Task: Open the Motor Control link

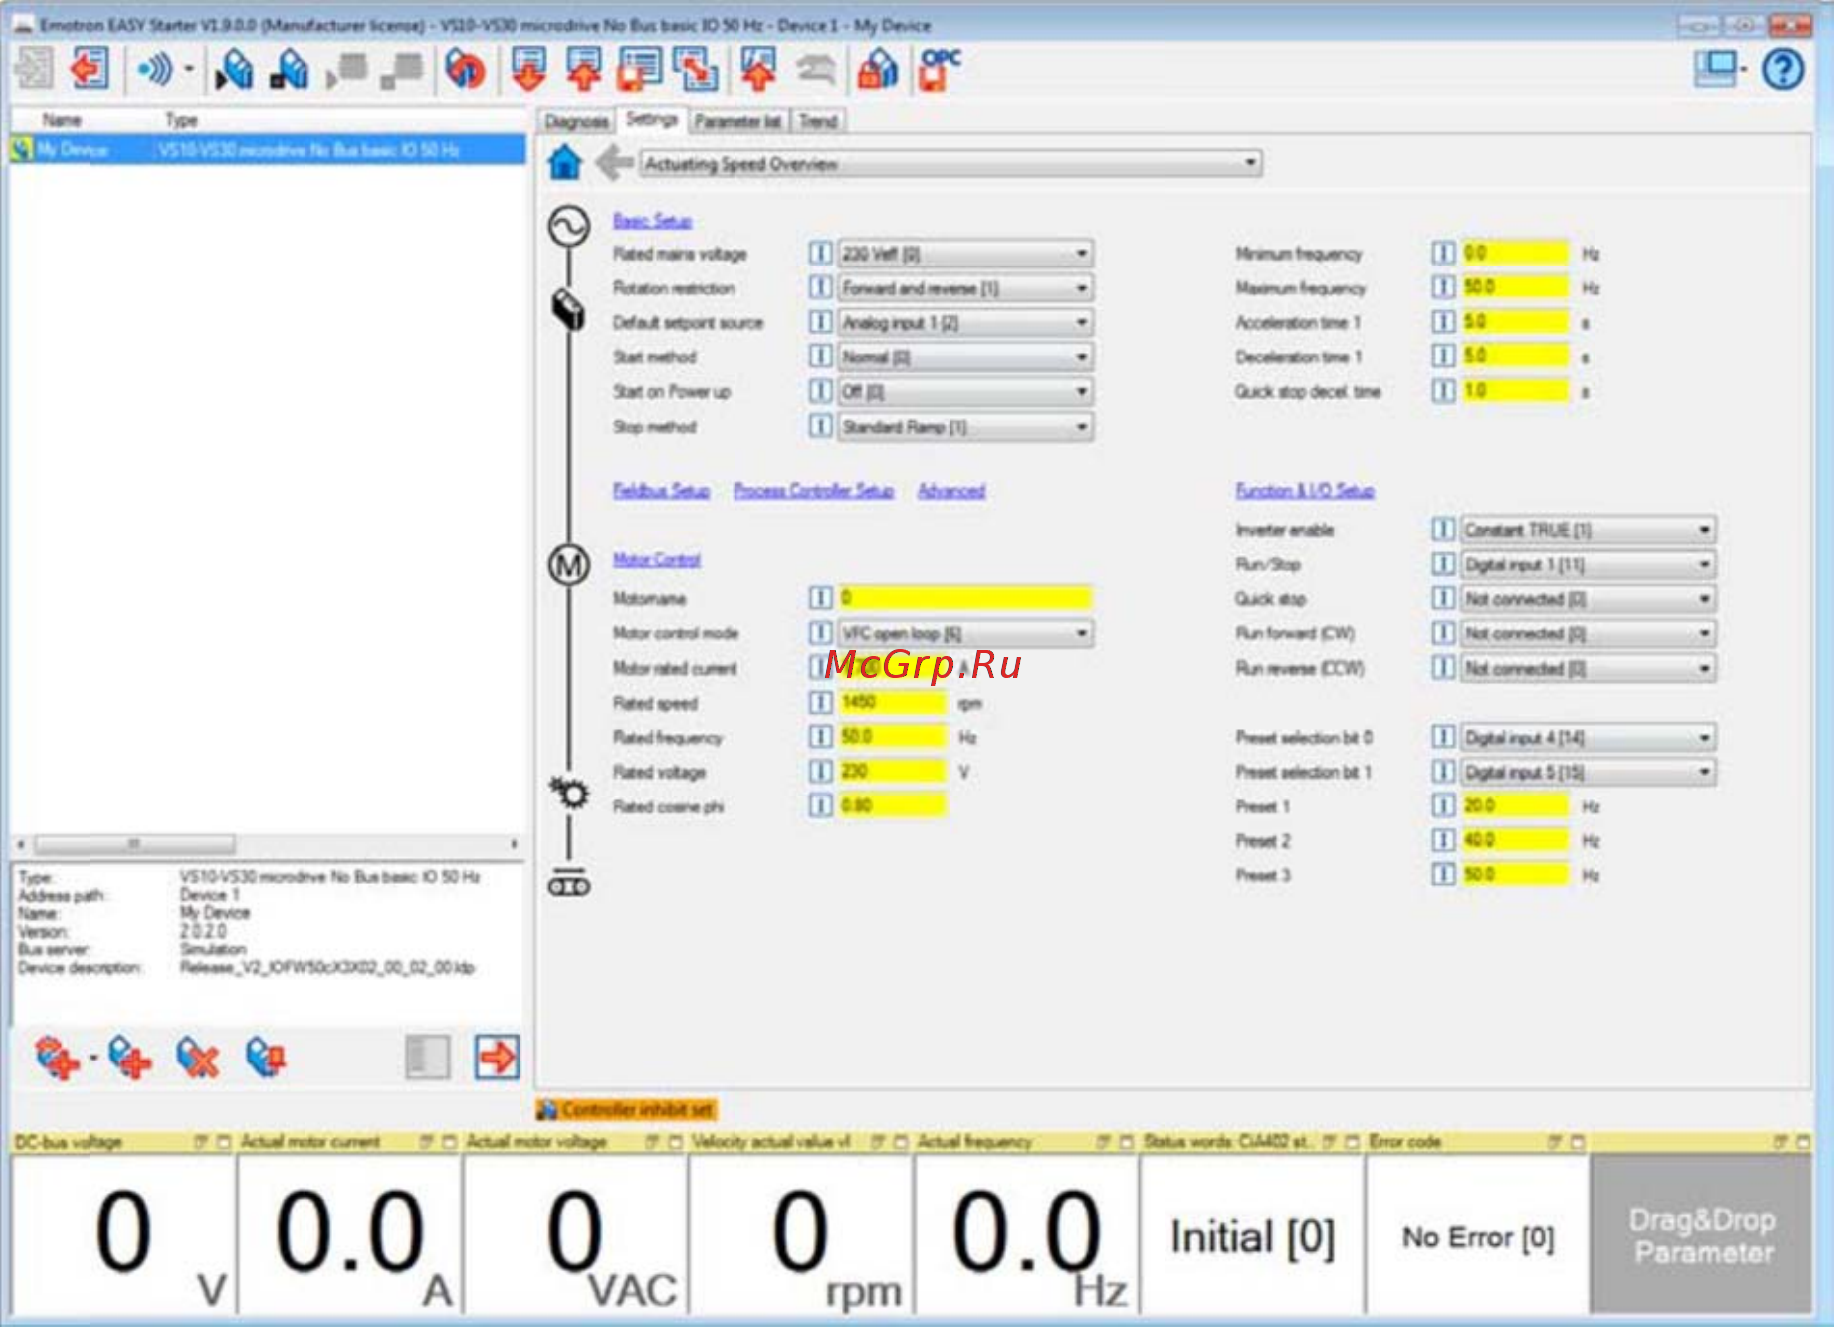Action: coord(657,559)
